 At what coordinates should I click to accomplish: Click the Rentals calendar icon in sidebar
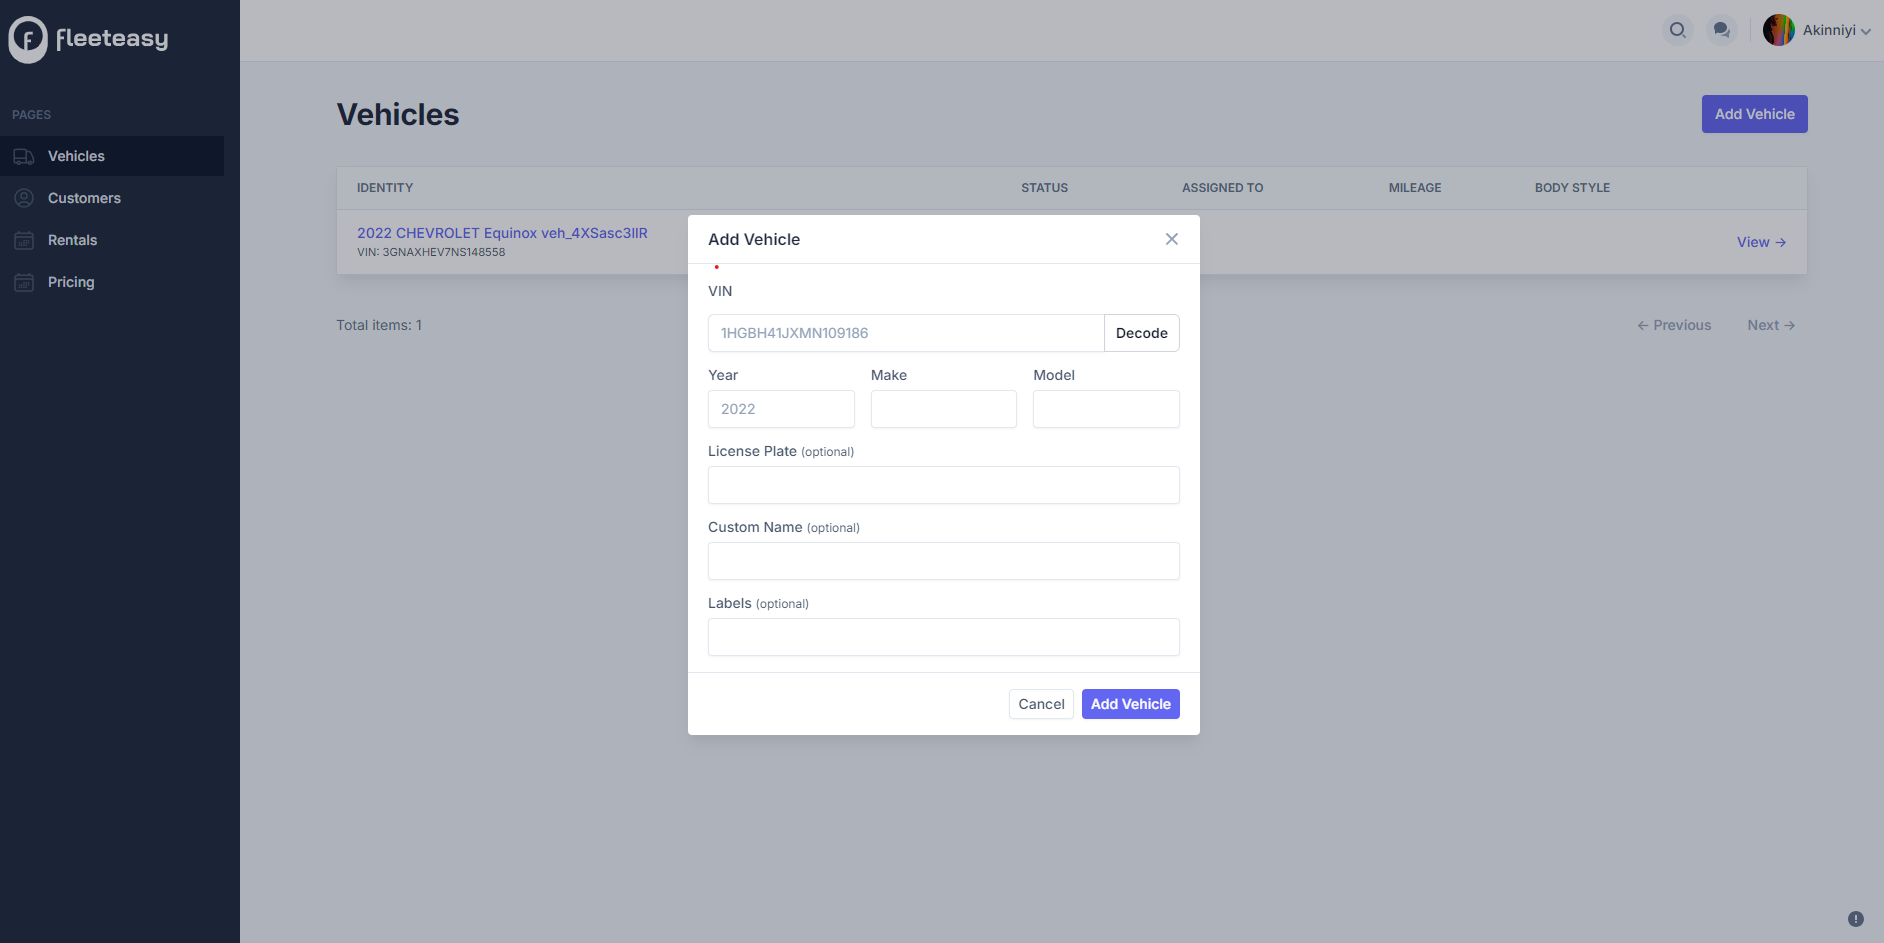pyautogui.click(x=24, y=240)
